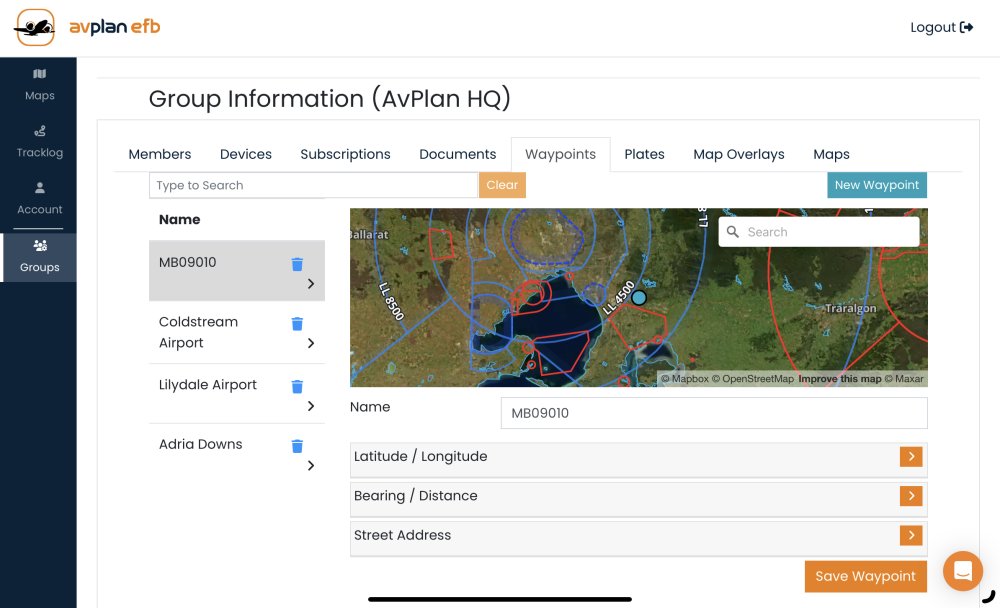Open the Account sidebar section
The width and height of the screenshot is (1000, 608).
point(40,199)
